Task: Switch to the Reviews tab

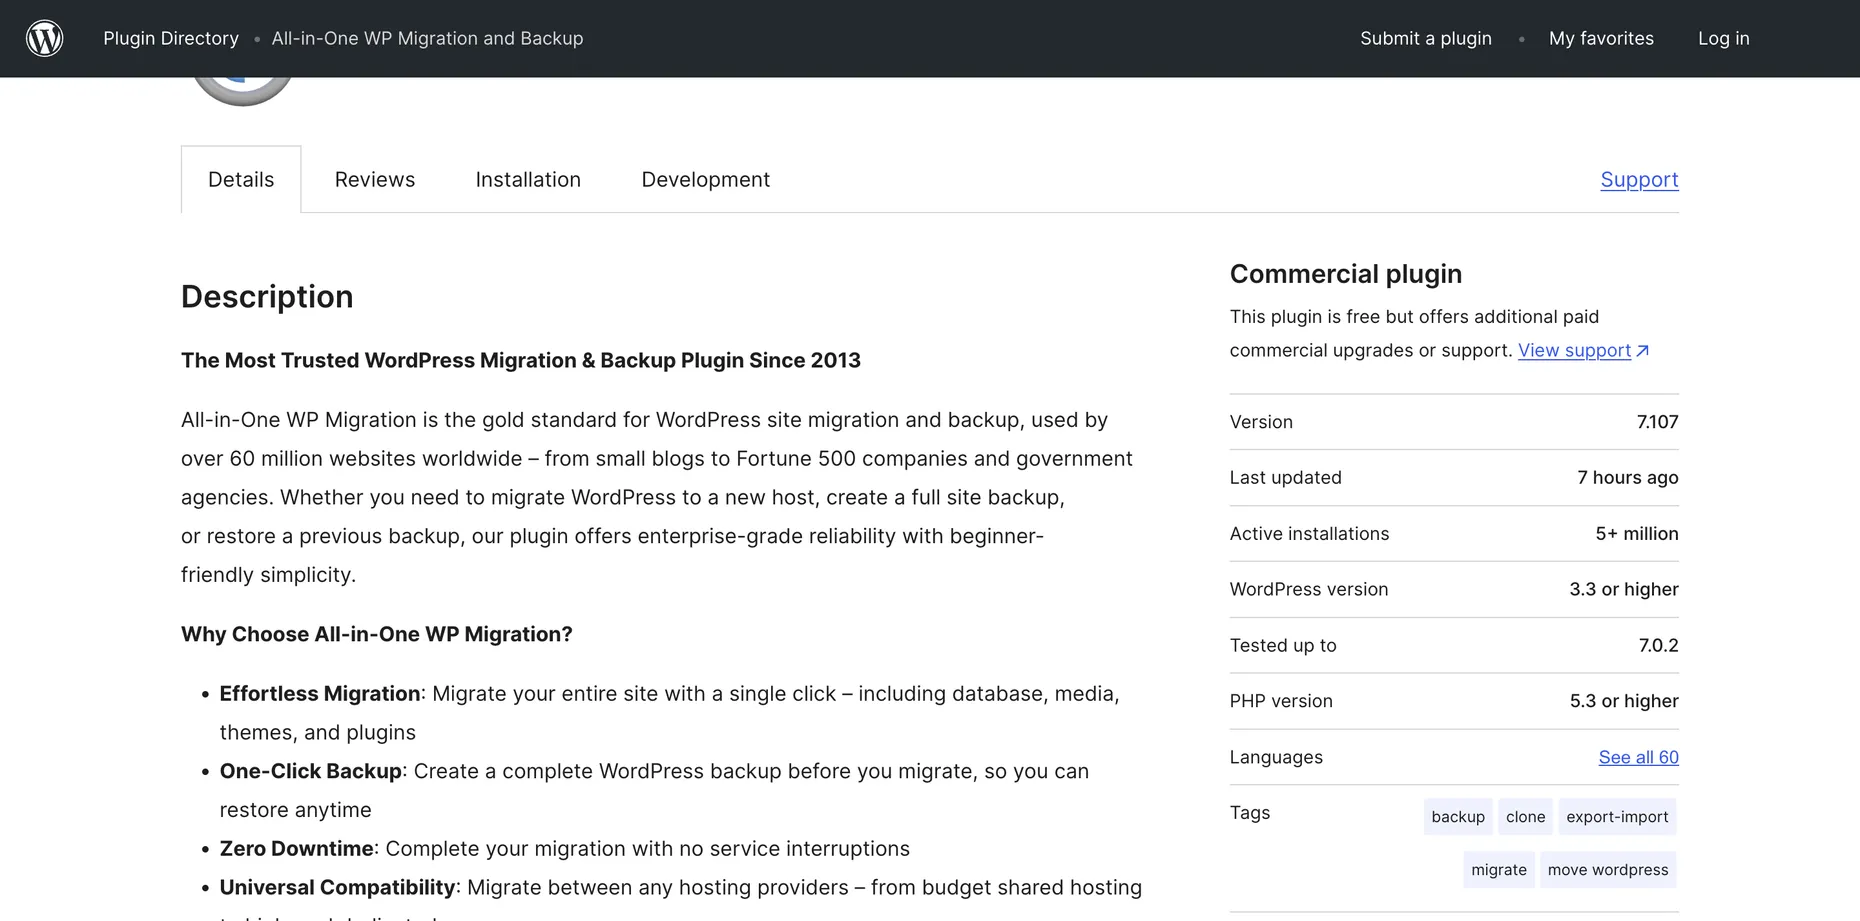Action: click(375, 180)
